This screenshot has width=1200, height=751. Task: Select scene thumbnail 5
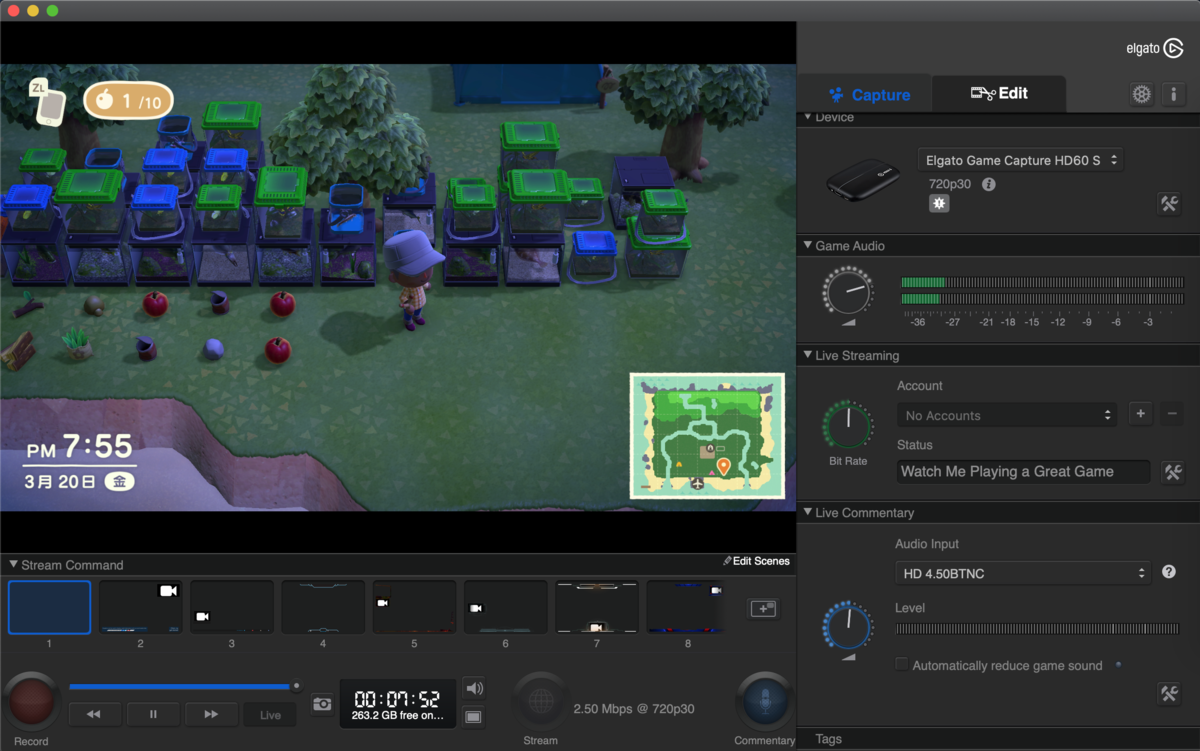coord(414,607)
